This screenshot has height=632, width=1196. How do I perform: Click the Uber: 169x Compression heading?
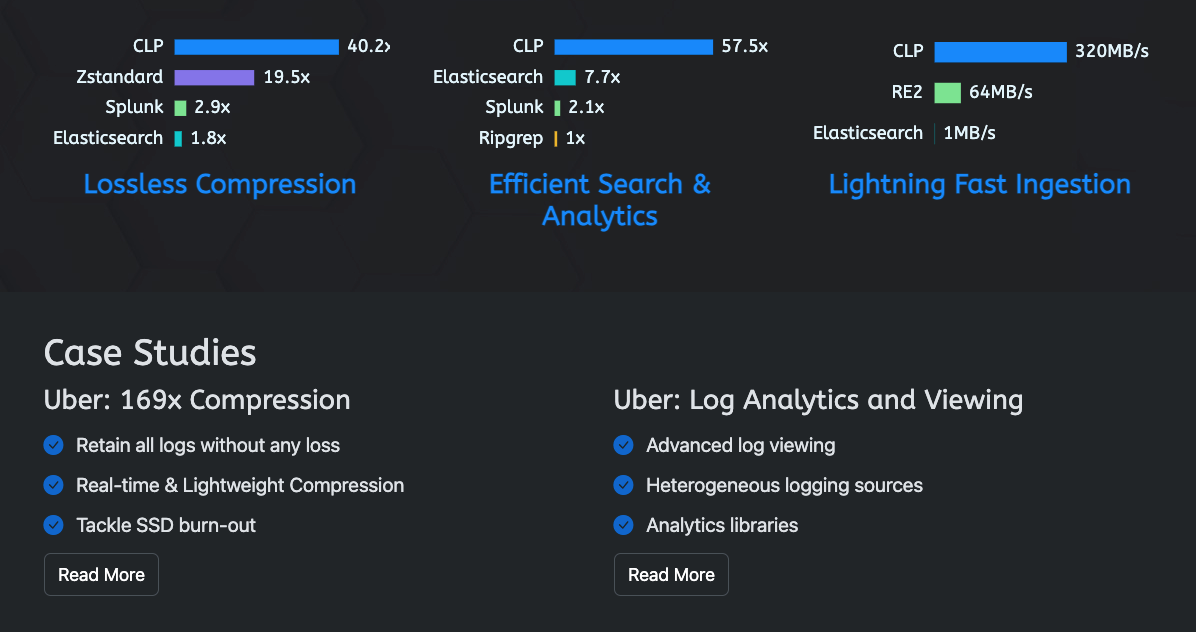coord(197,400)
